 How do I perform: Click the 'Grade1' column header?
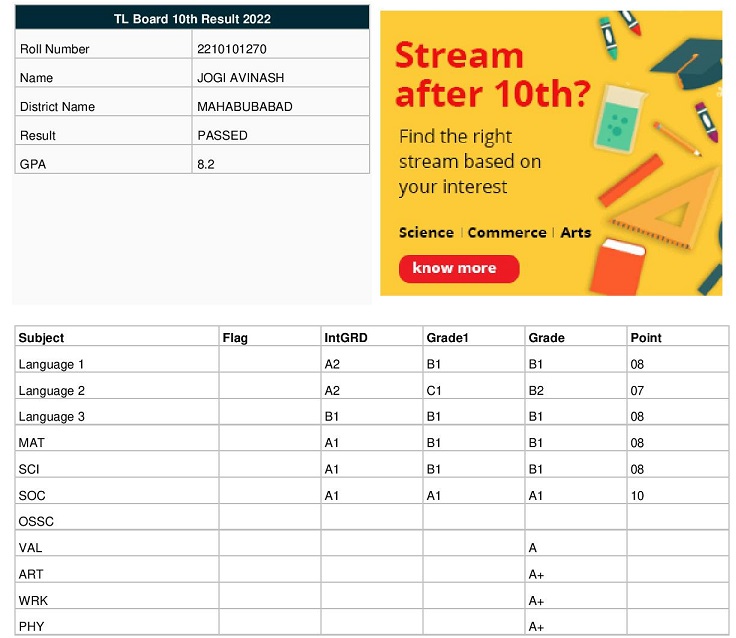click(474, 337)
